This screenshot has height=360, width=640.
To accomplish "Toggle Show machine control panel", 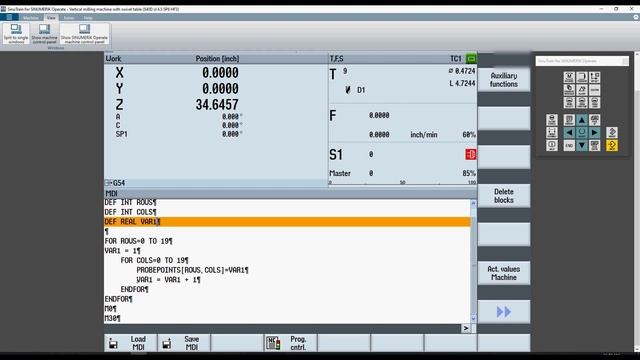I will tap(44, 33).
